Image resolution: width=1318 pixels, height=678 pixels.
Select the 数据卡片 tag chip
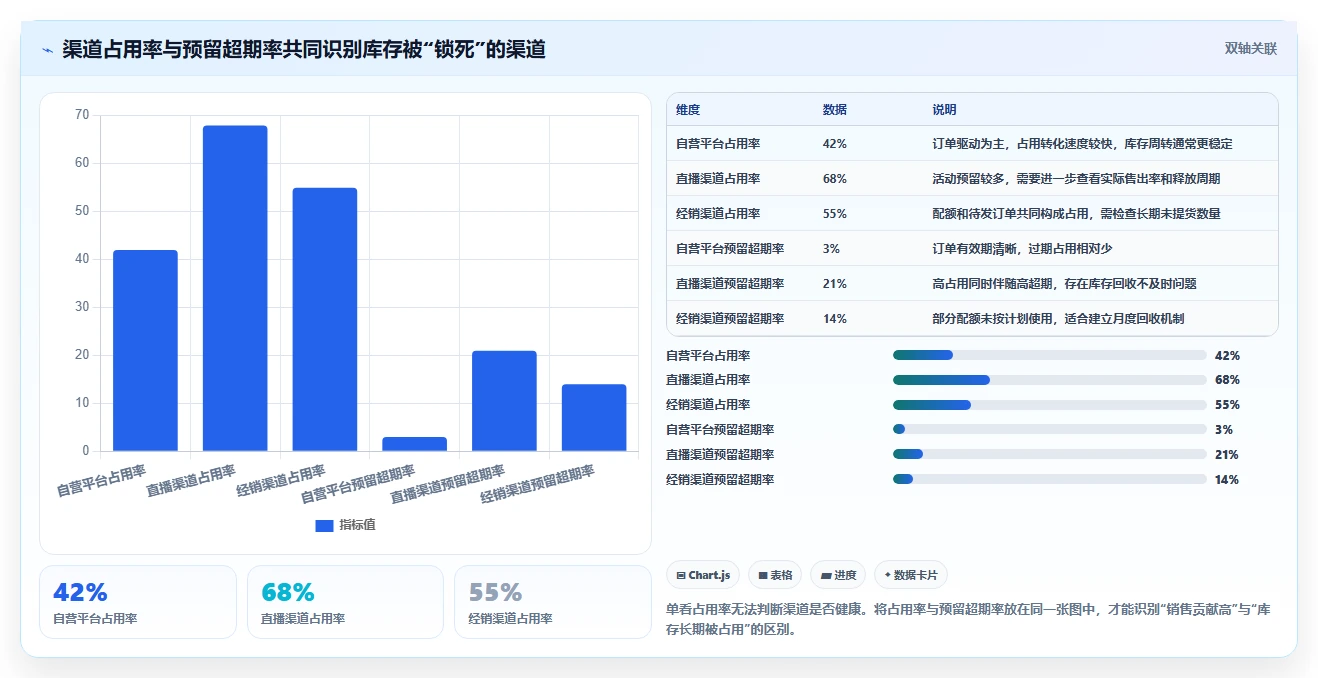[911, 575]
